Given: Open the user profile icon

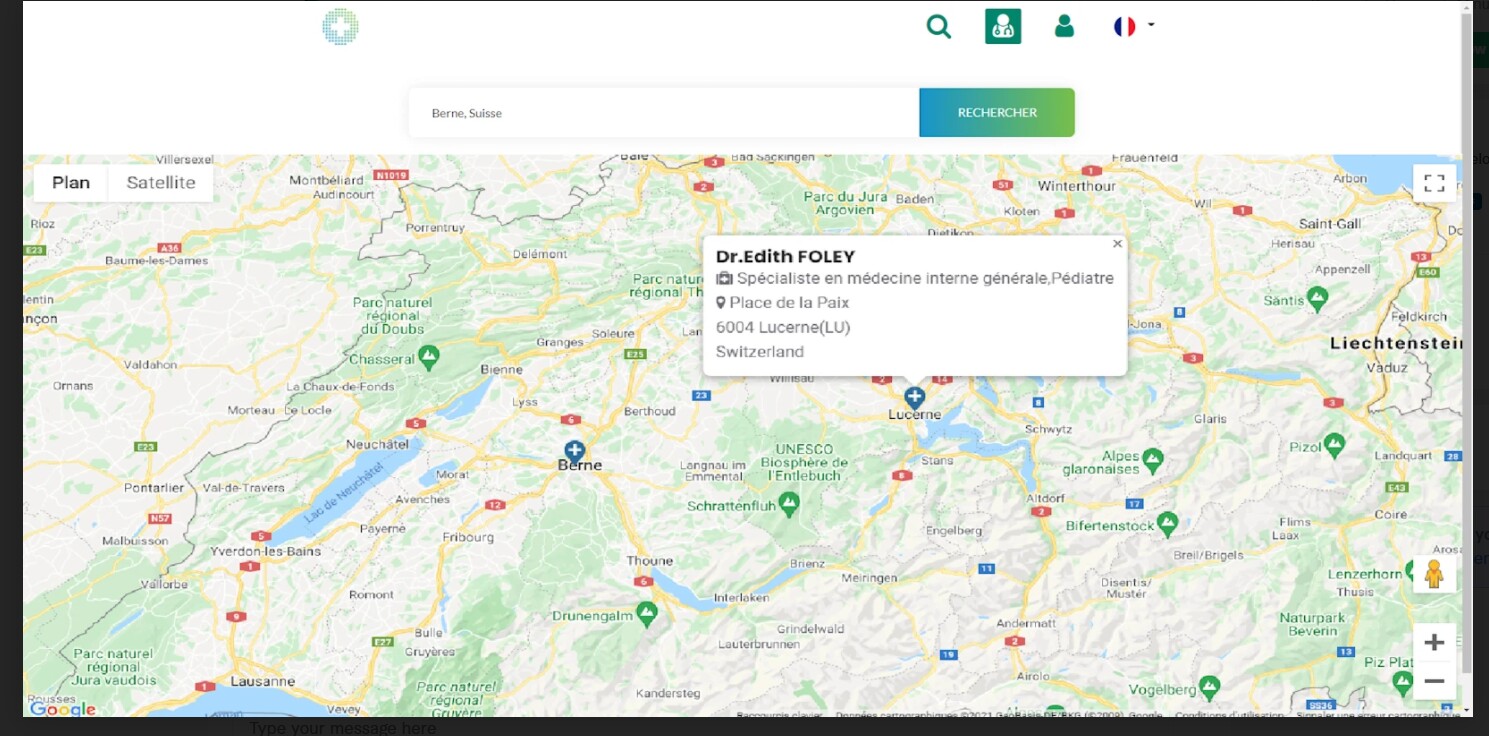Looking at the screenshot, I should 1064,26.
